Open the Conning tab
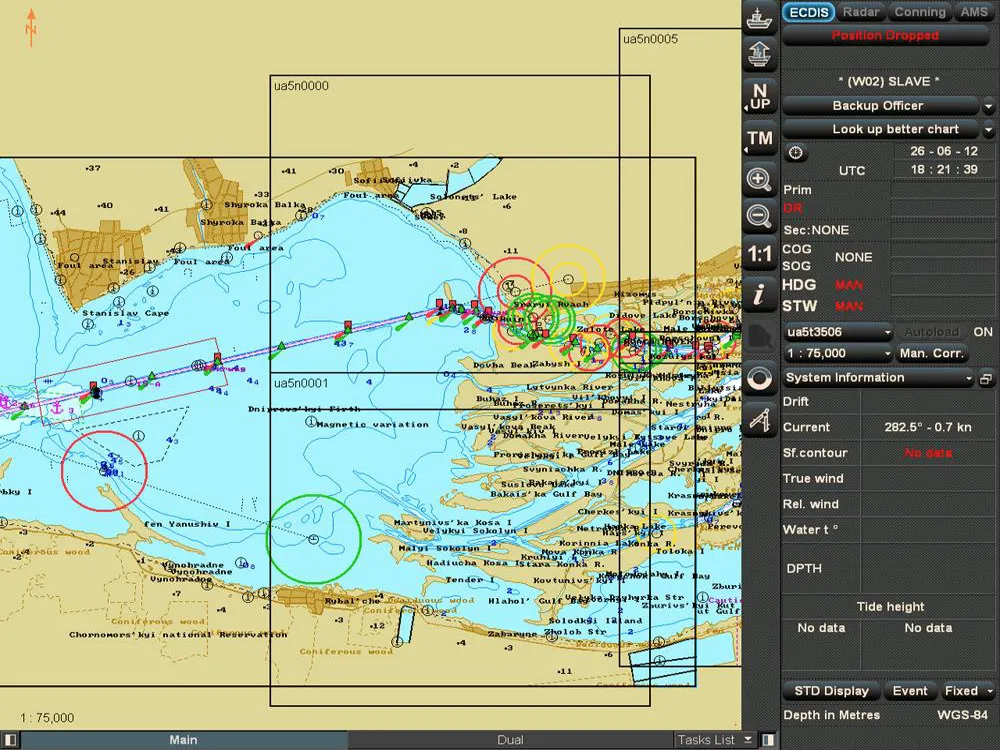Image resolution: width=1000 pixels, height=750 pixels. pyautogui.click(x=919, y=12)
